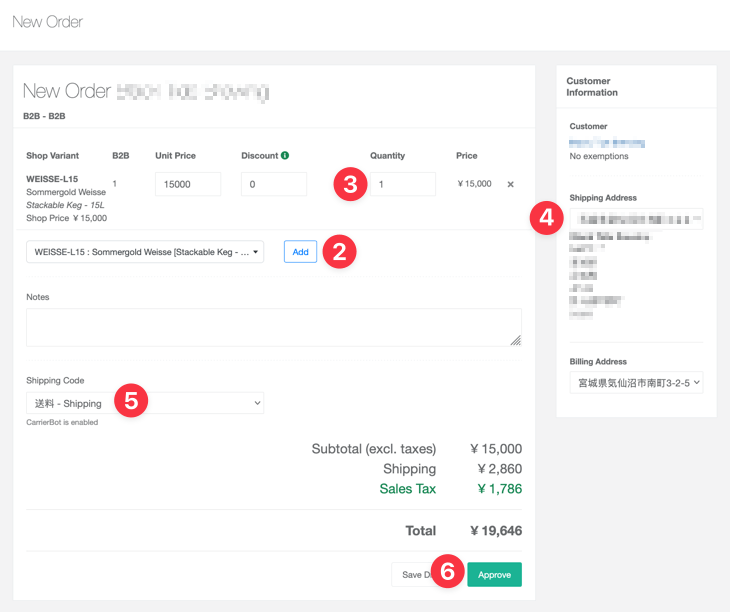
Task: Open the WEISSE-L15 product variant dropdown
Action: (145, 252)
